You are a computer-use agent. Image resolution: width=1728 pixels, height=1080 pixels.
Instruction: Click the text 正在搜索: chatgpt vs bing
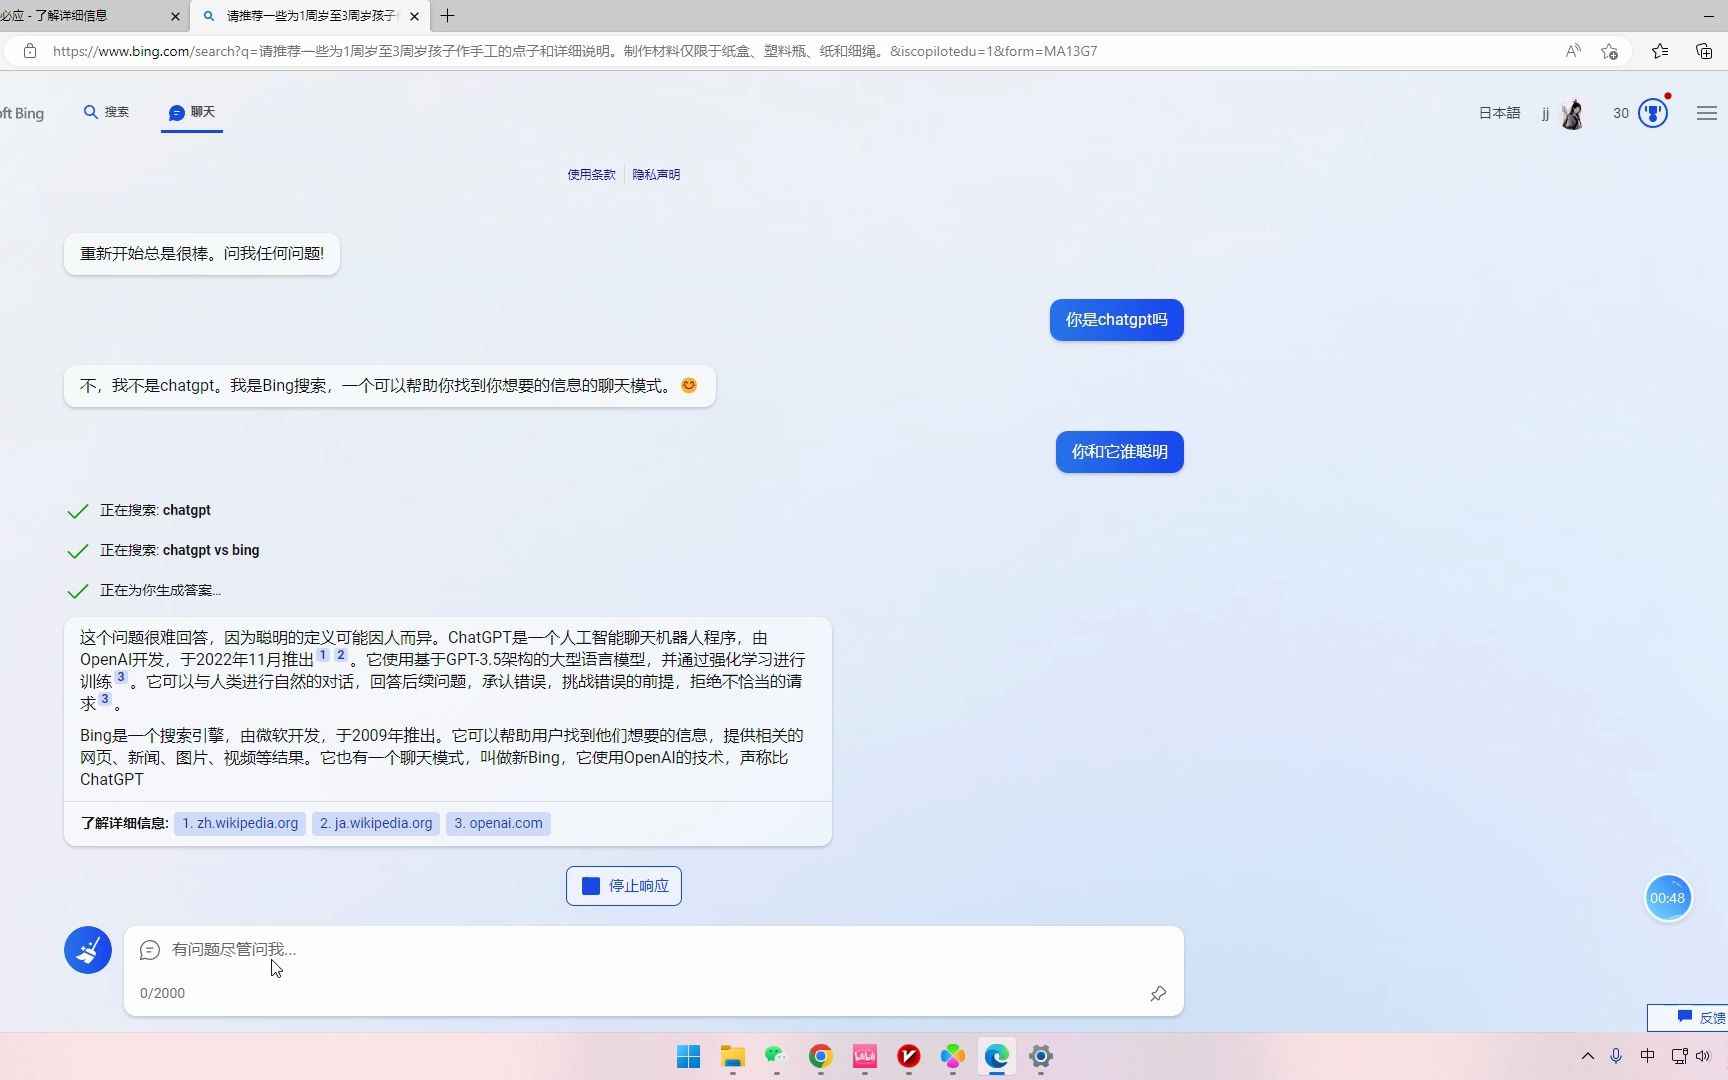tap(179, 550)
